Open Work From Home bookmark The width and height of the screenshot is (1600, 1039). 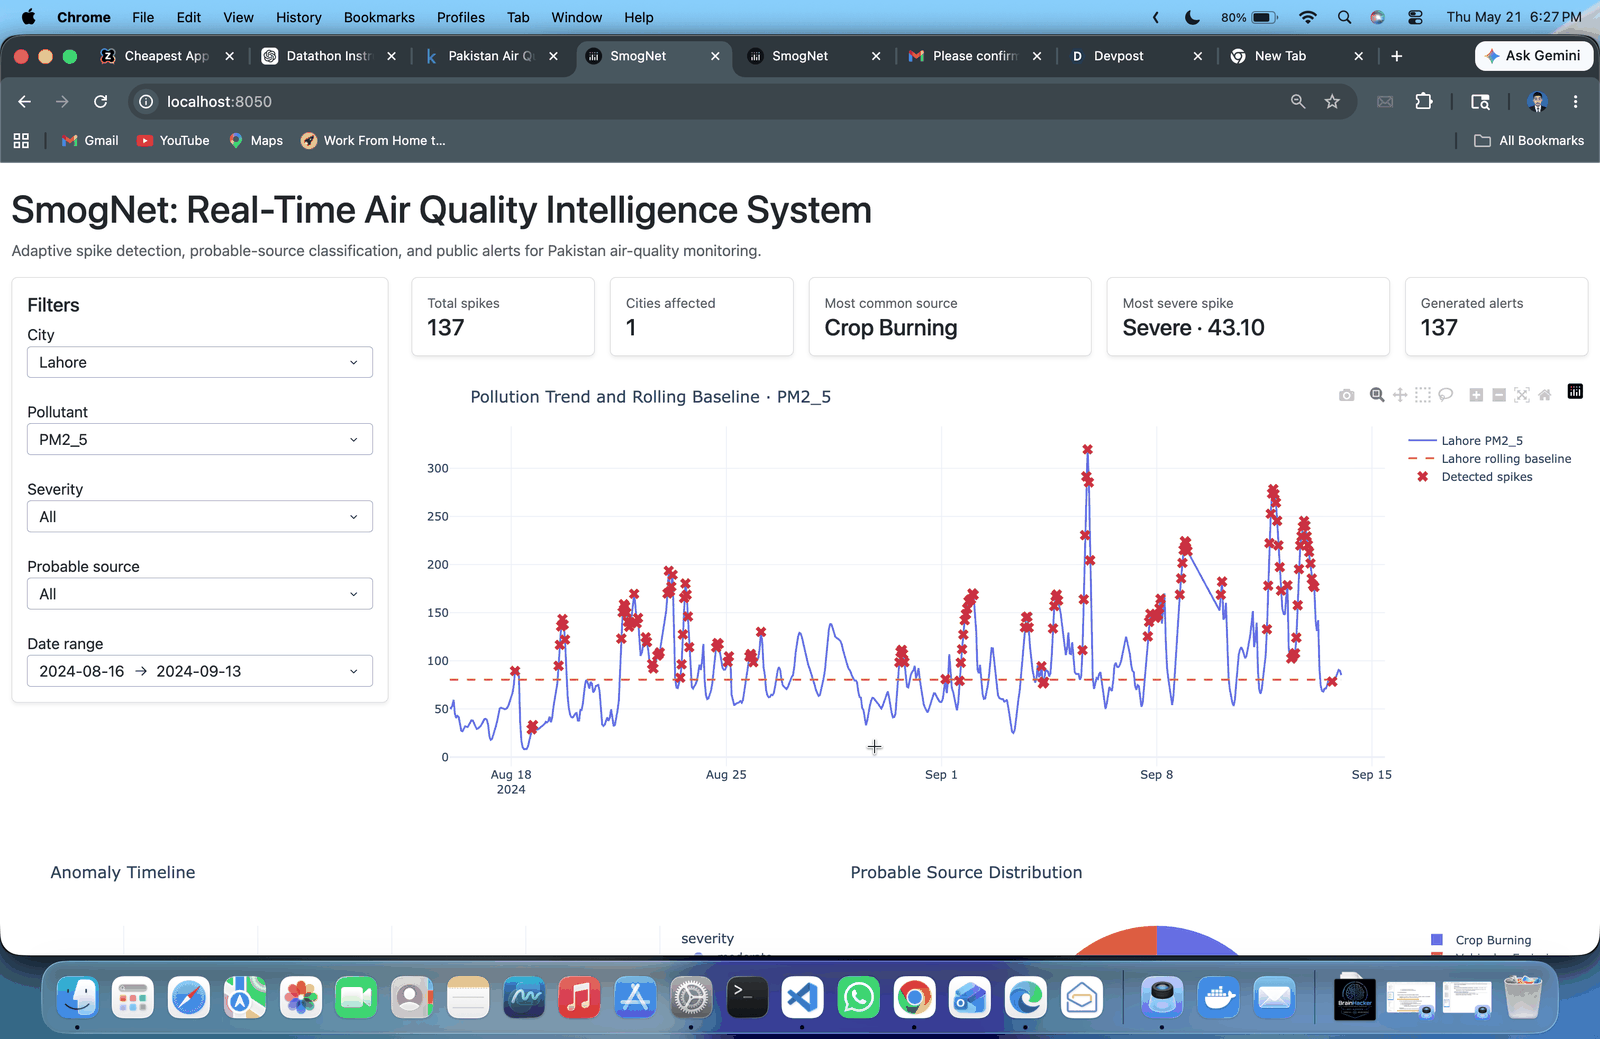click(x=373, y=141)
